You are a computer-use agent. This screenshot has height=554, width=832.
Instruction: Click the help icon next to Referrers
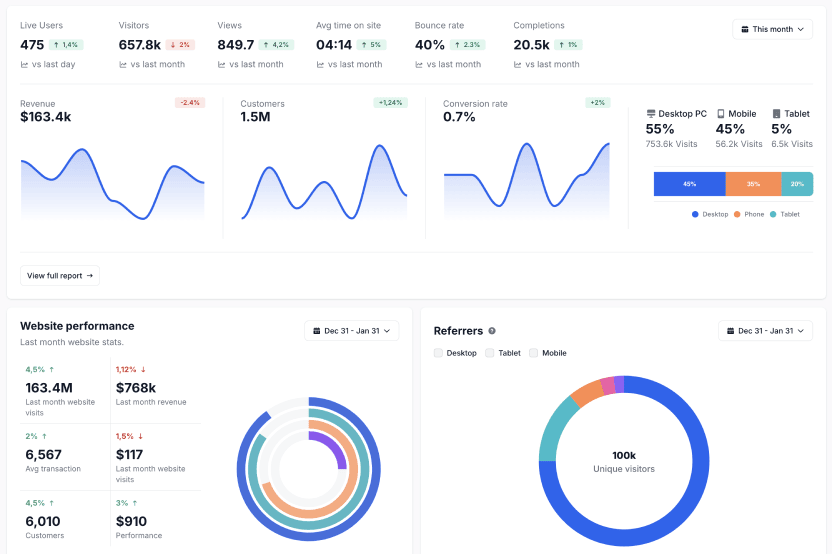(492, 331)
